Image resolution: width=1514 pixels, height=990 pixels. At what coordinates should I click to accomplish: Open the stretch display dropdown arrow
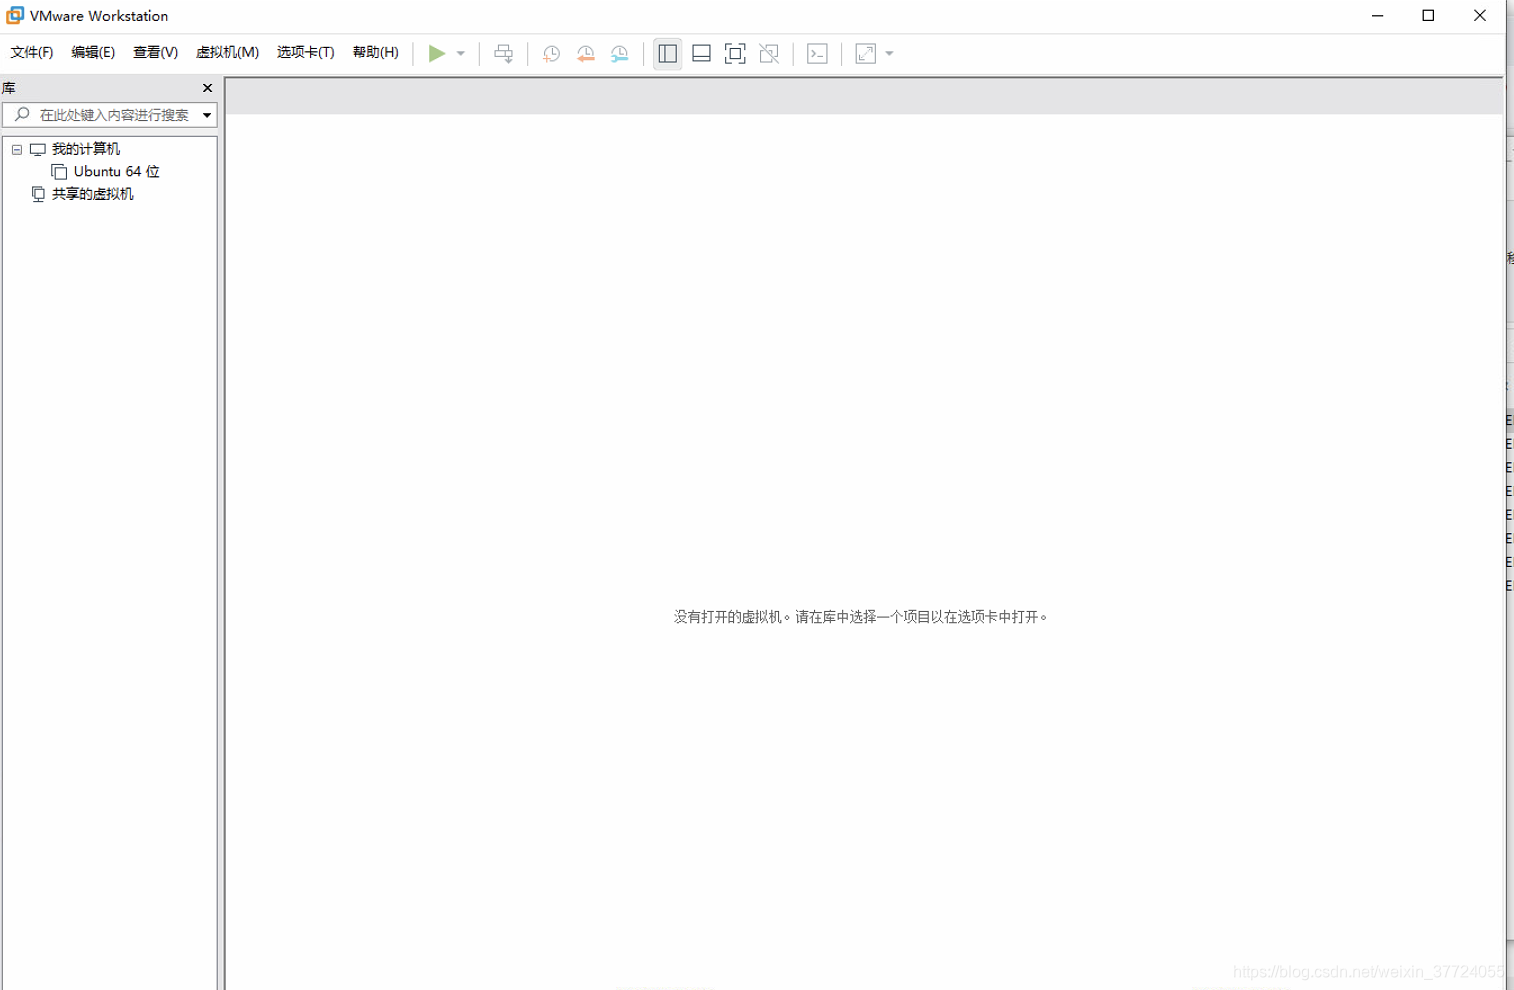pyautogui.click(x=889, y=54)
